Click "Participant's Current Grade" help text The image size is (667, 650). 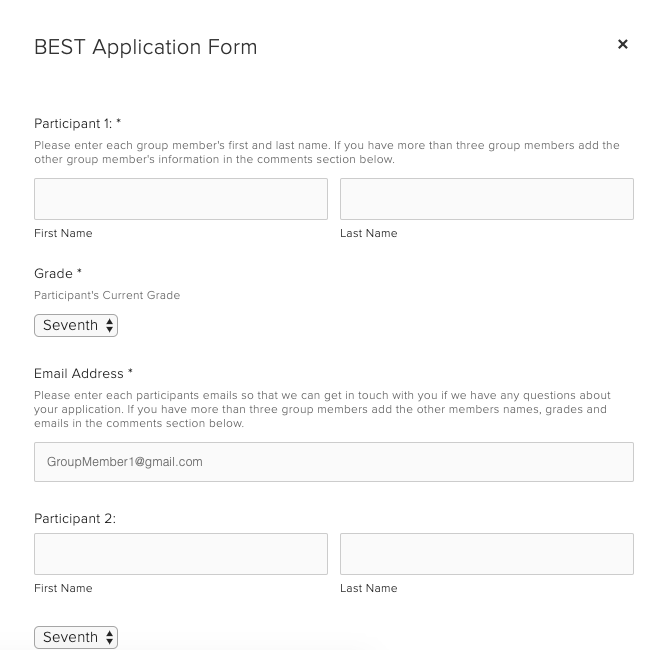[x=107, y=295]
